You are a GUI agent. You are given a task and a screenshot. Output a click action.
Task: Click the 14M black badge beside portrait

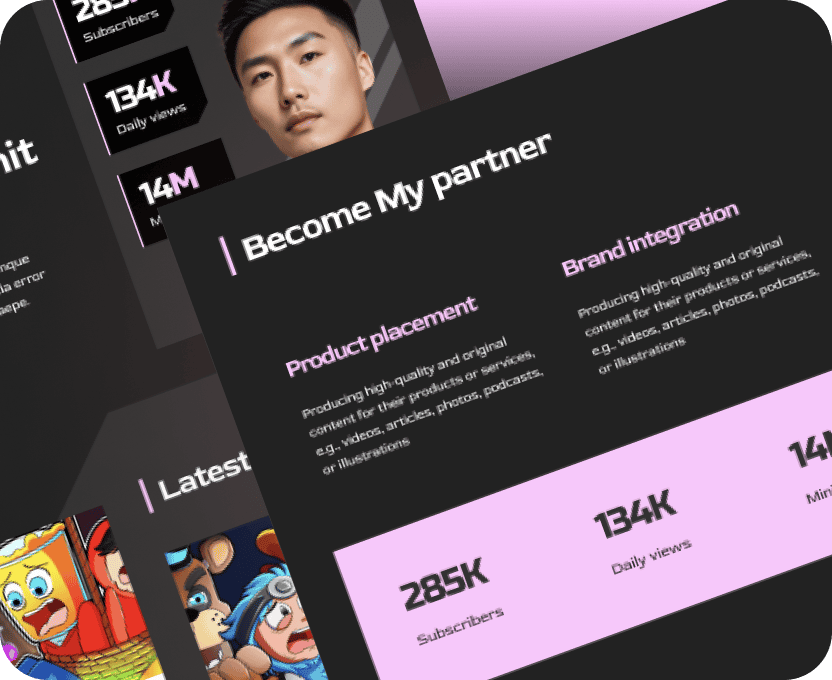170,188
